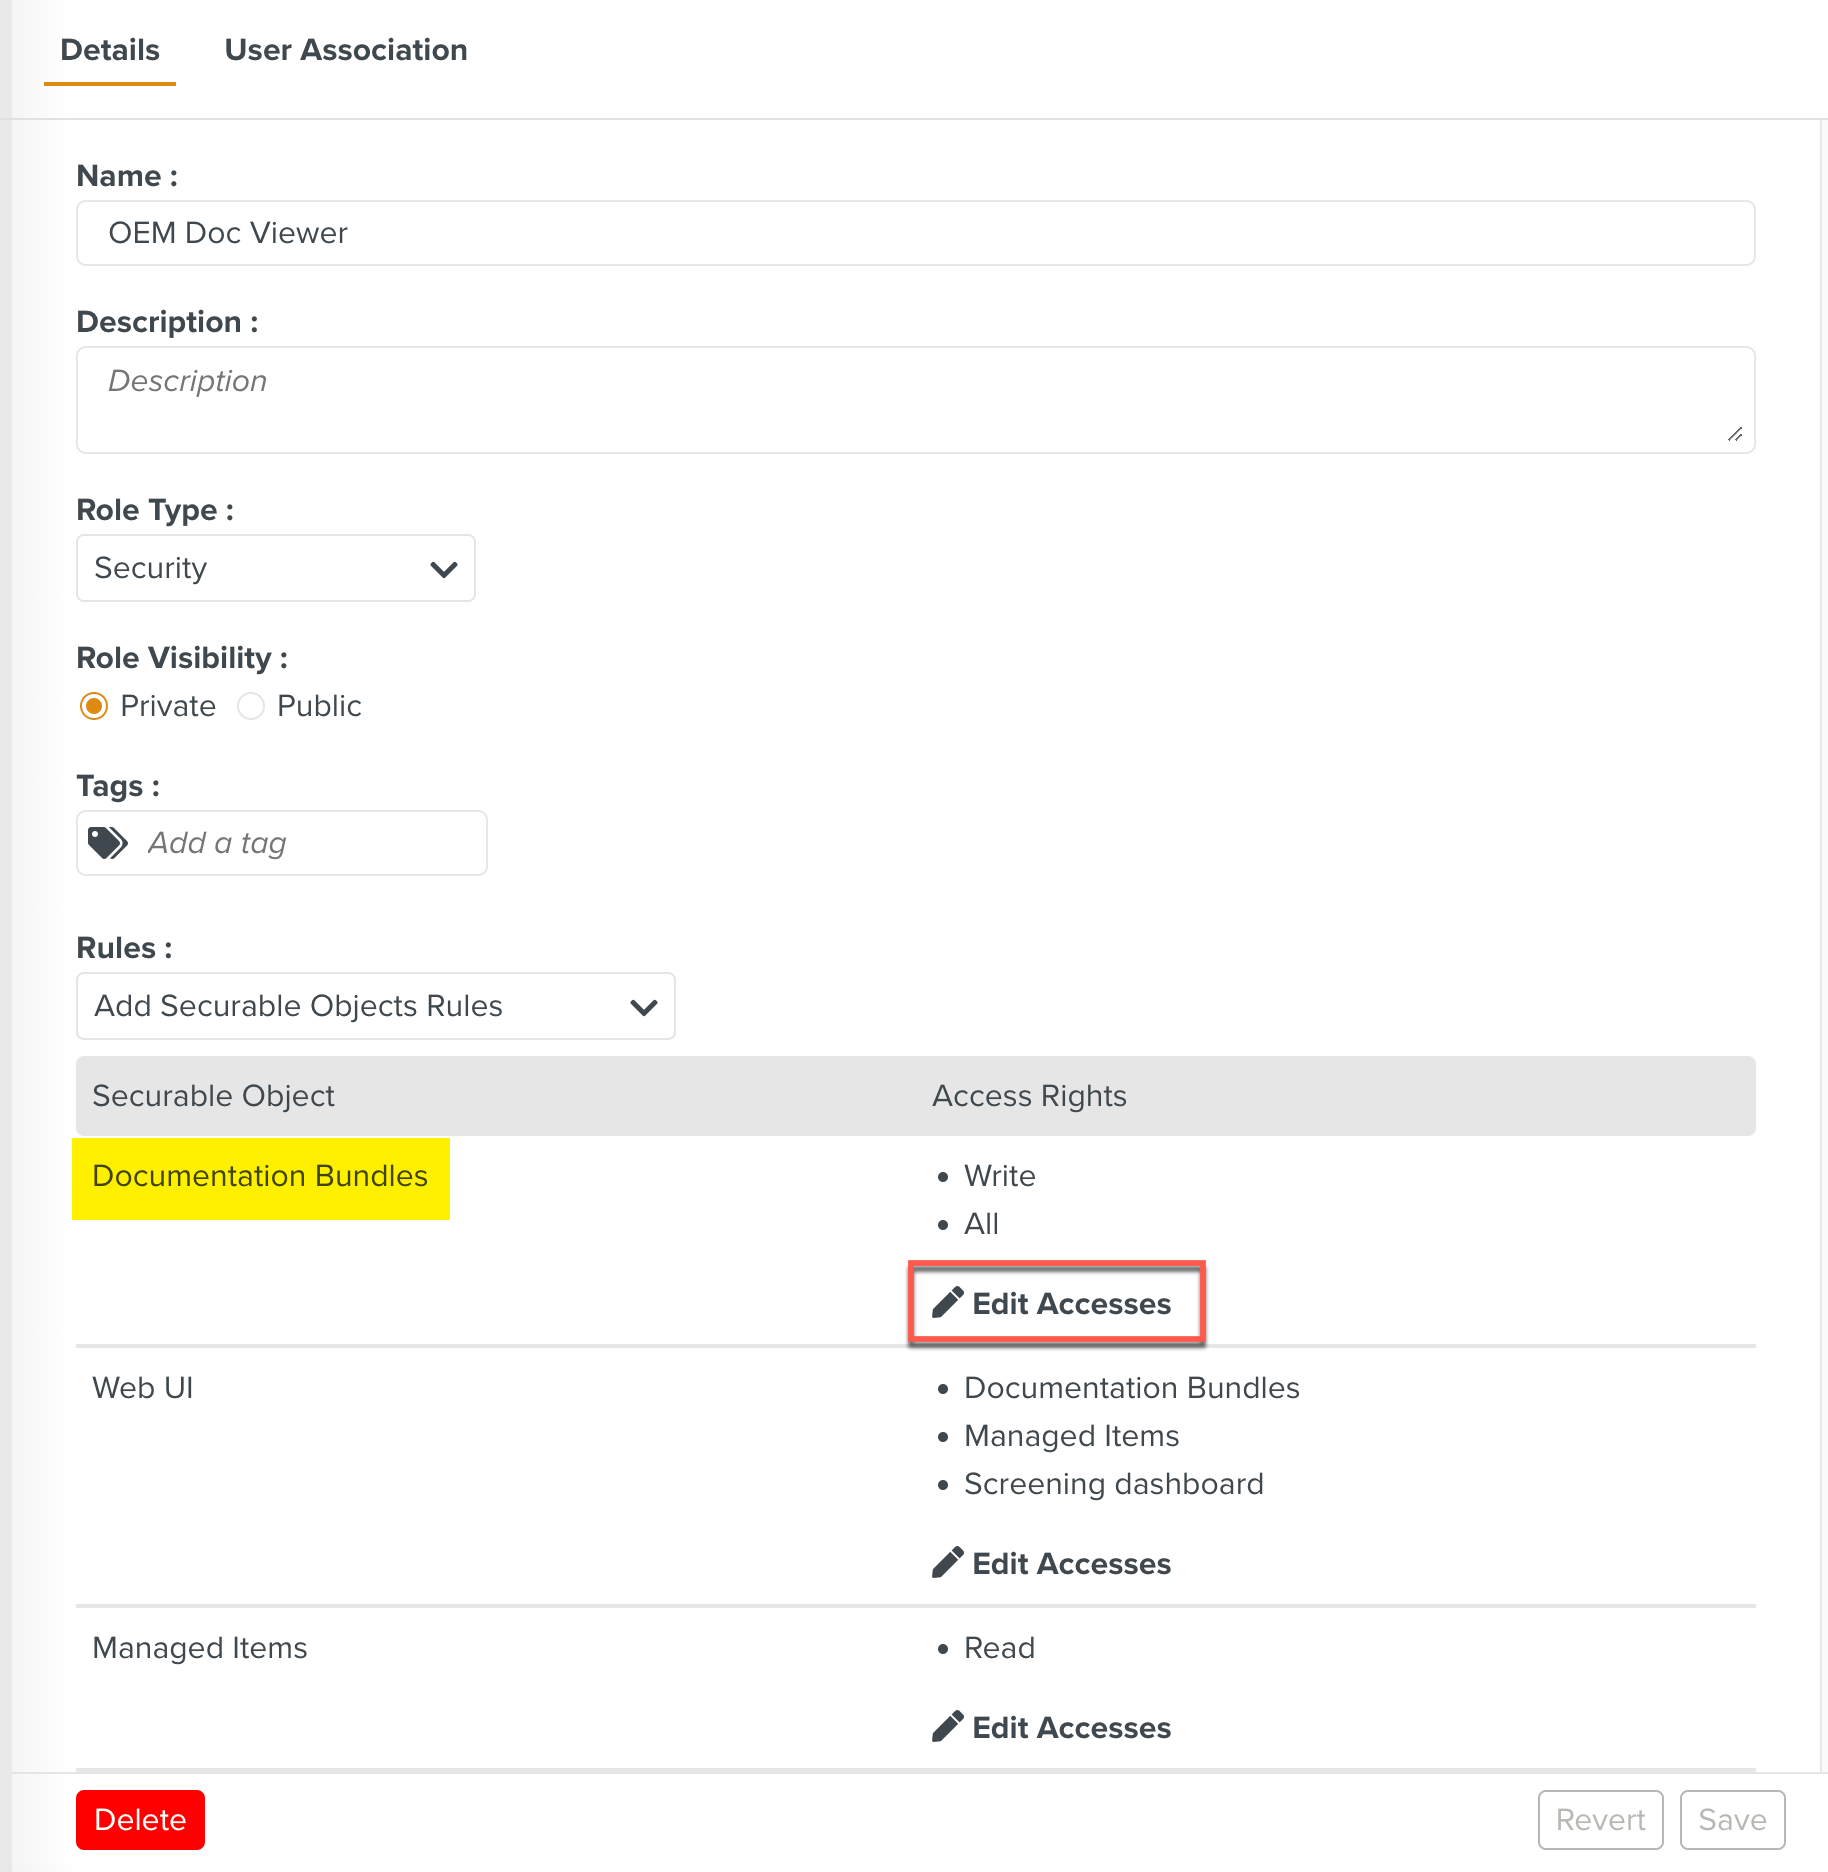Click pencil icon in Web UI row

947,1562
